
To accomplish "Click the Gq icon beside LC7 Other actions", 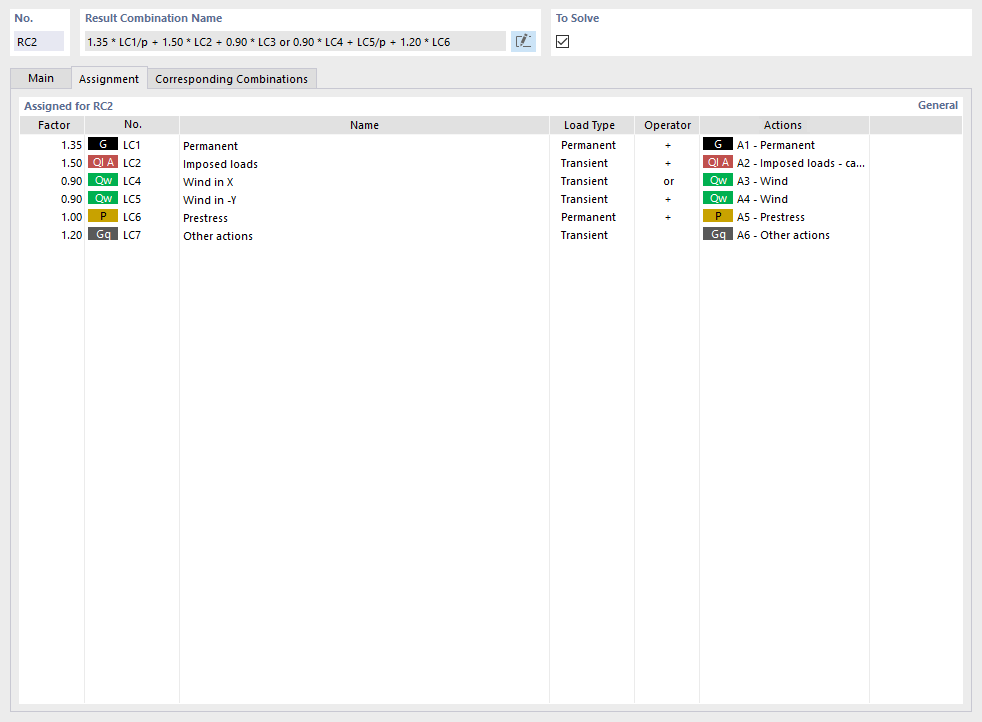I will (x=103, y=234).
